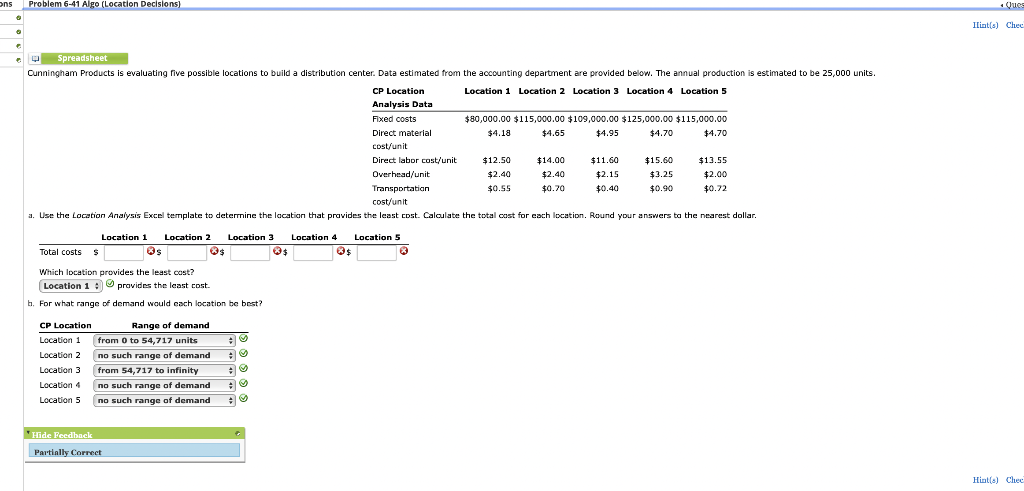1024x491 pixels.
Task: Open the bottom Hint(s) link
Action: [x=985, y=480]
